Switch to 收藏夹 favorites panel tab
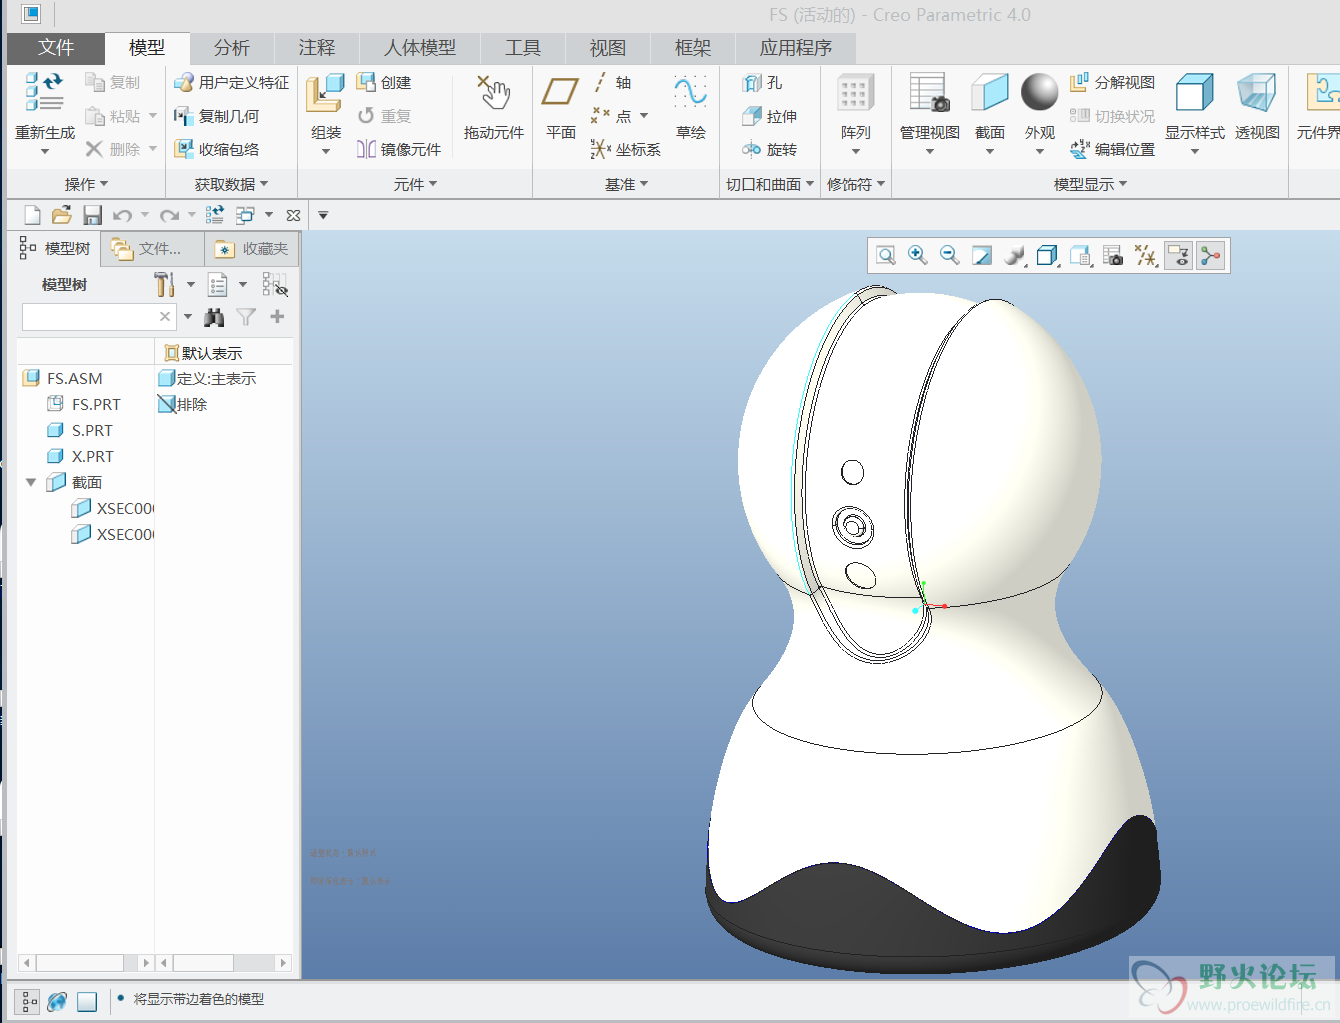The width and height of the screenshot is (1340, 1023). 252,249
